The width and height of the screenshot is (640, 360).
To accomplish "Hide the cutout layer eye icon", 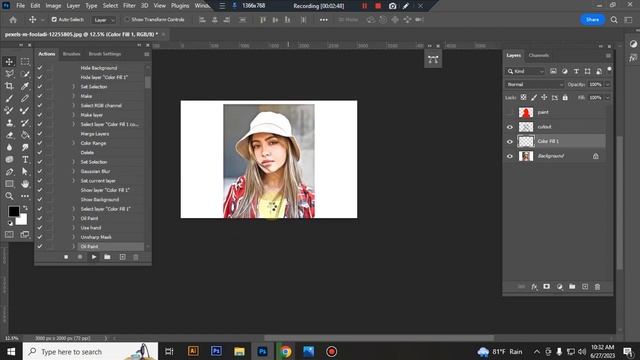I will (x=509, y=127).
